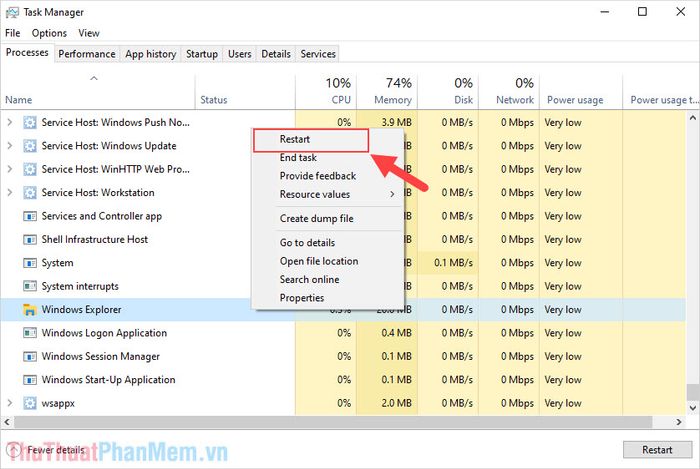Image resolution: width=700 pixels, height=469 pixels.
Task: Click the Service Host: Windows Update gear icon
Action: pos(30,145)
